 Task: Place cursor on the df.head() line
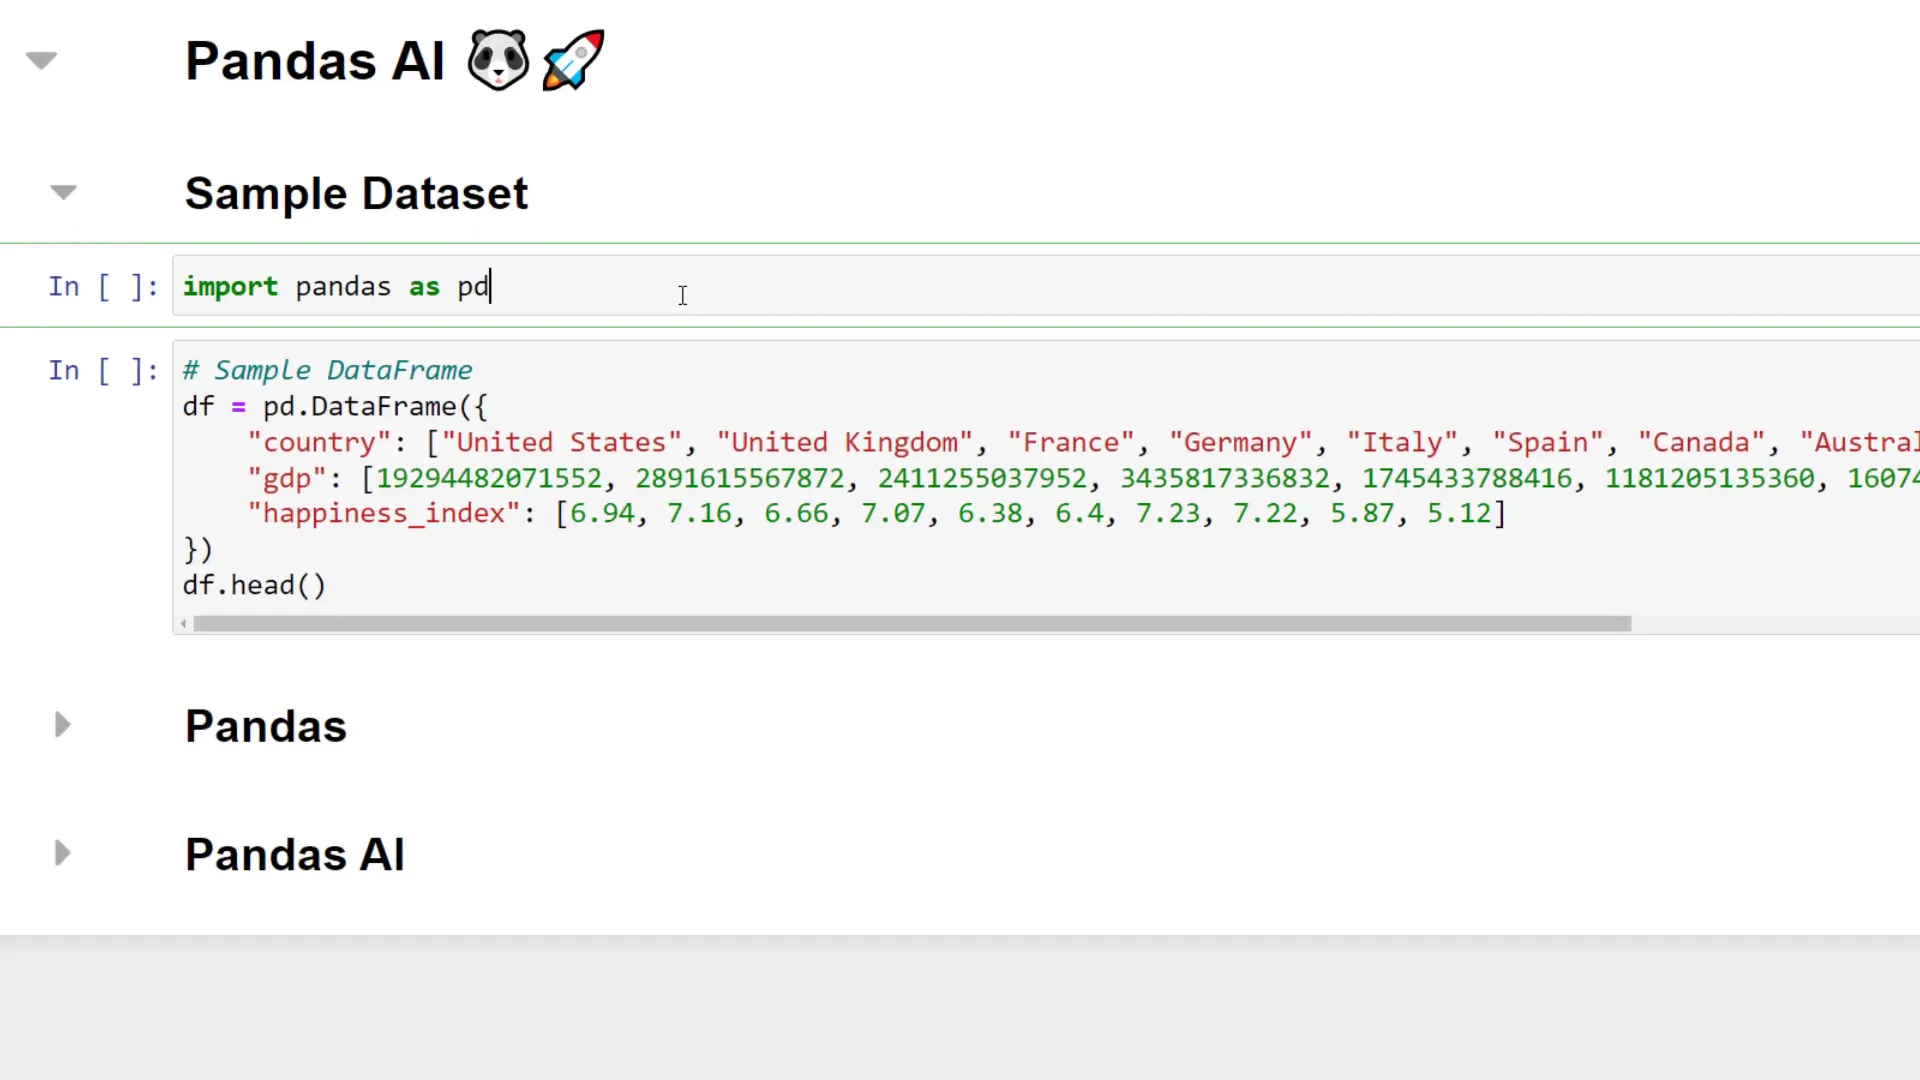[254, 586]
